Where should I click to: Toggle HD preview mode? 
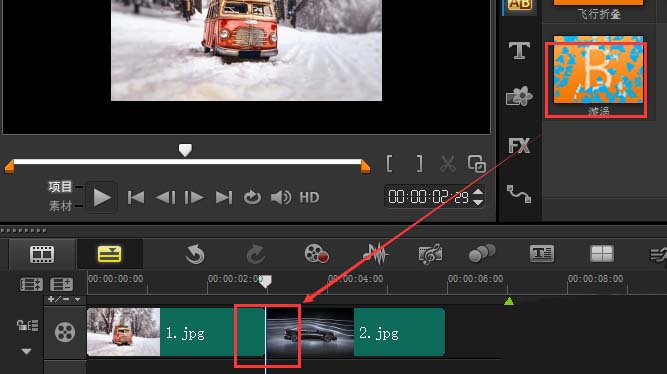coord(309,197)
